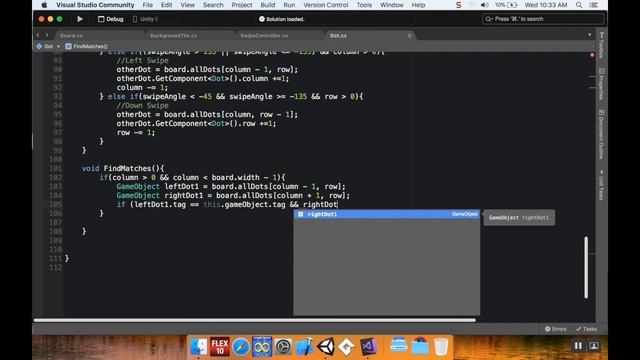Open System Preferences from the Dock
This screenshot has height=360, width=640.
point(283,347)
